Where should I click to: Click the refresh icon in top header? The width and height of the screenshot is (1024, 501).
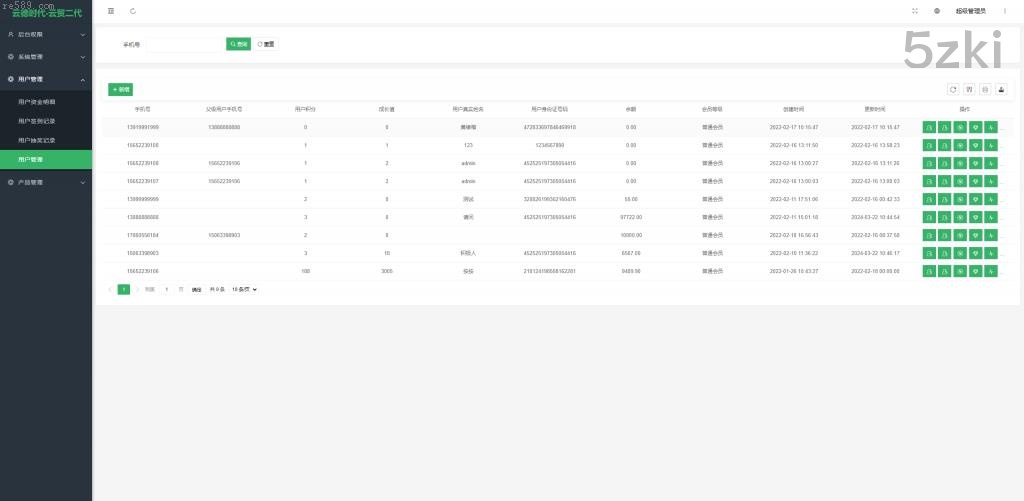(x=133, y=11)
